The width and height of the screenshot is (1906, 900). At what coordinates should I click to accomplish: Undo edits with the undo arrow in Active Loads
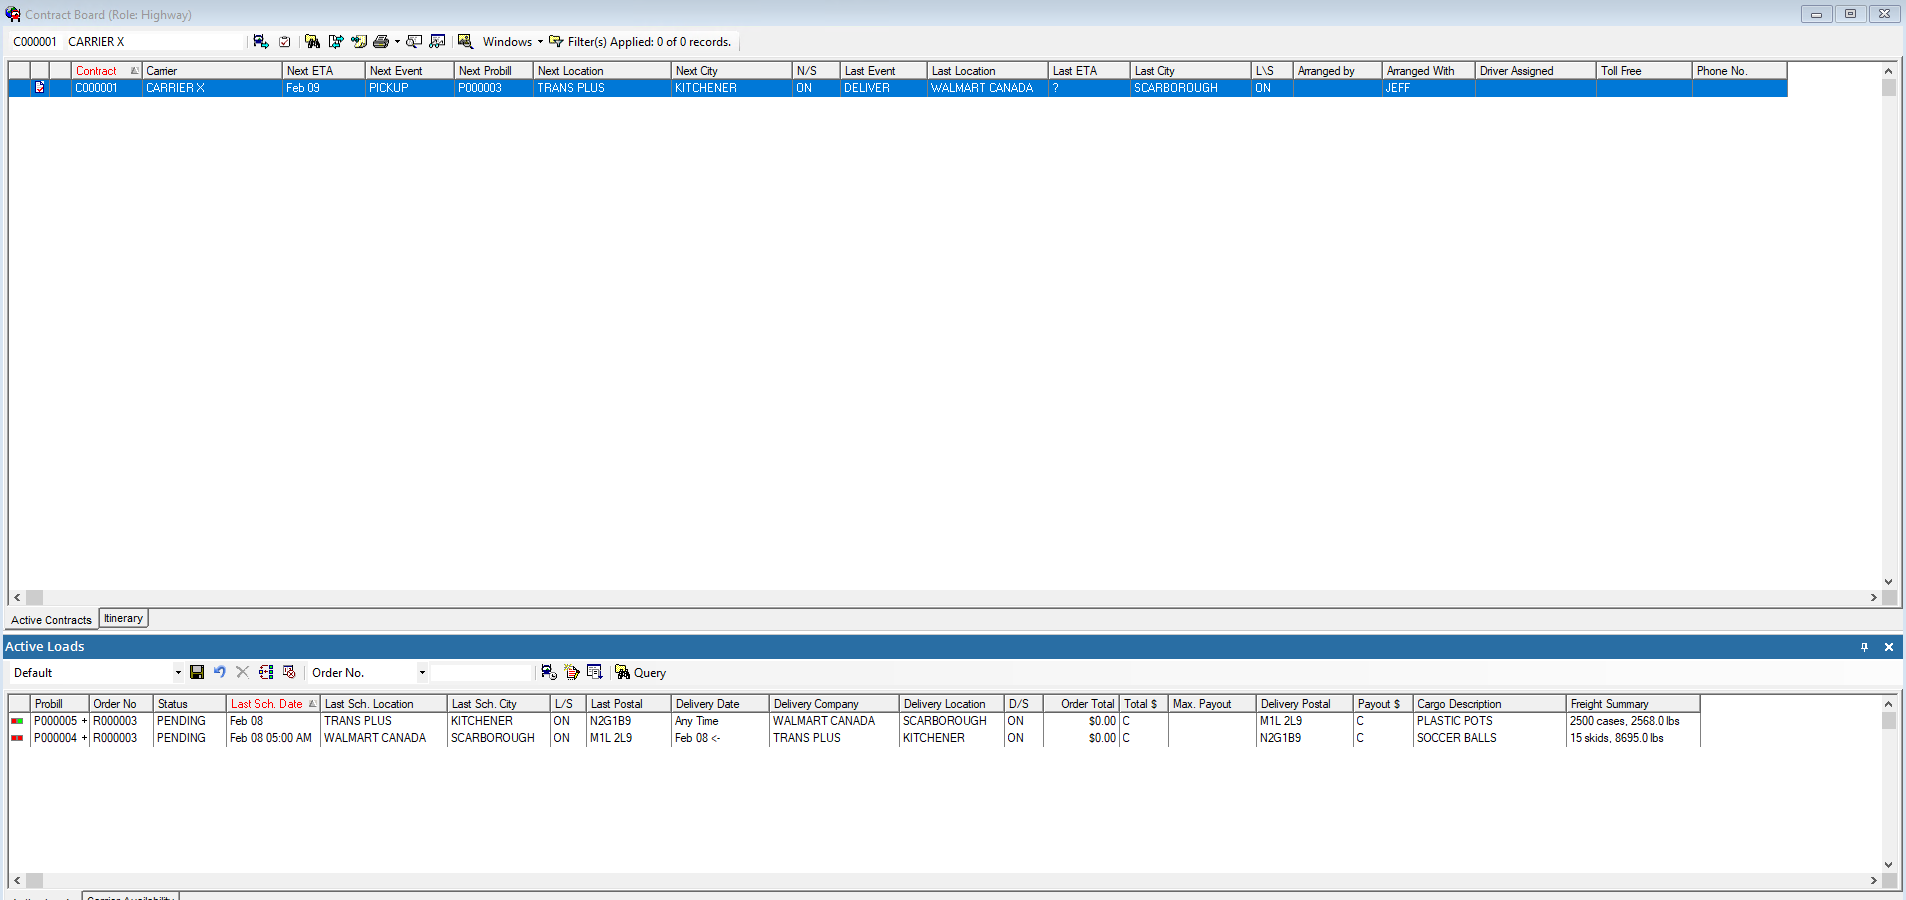(219, 672)
